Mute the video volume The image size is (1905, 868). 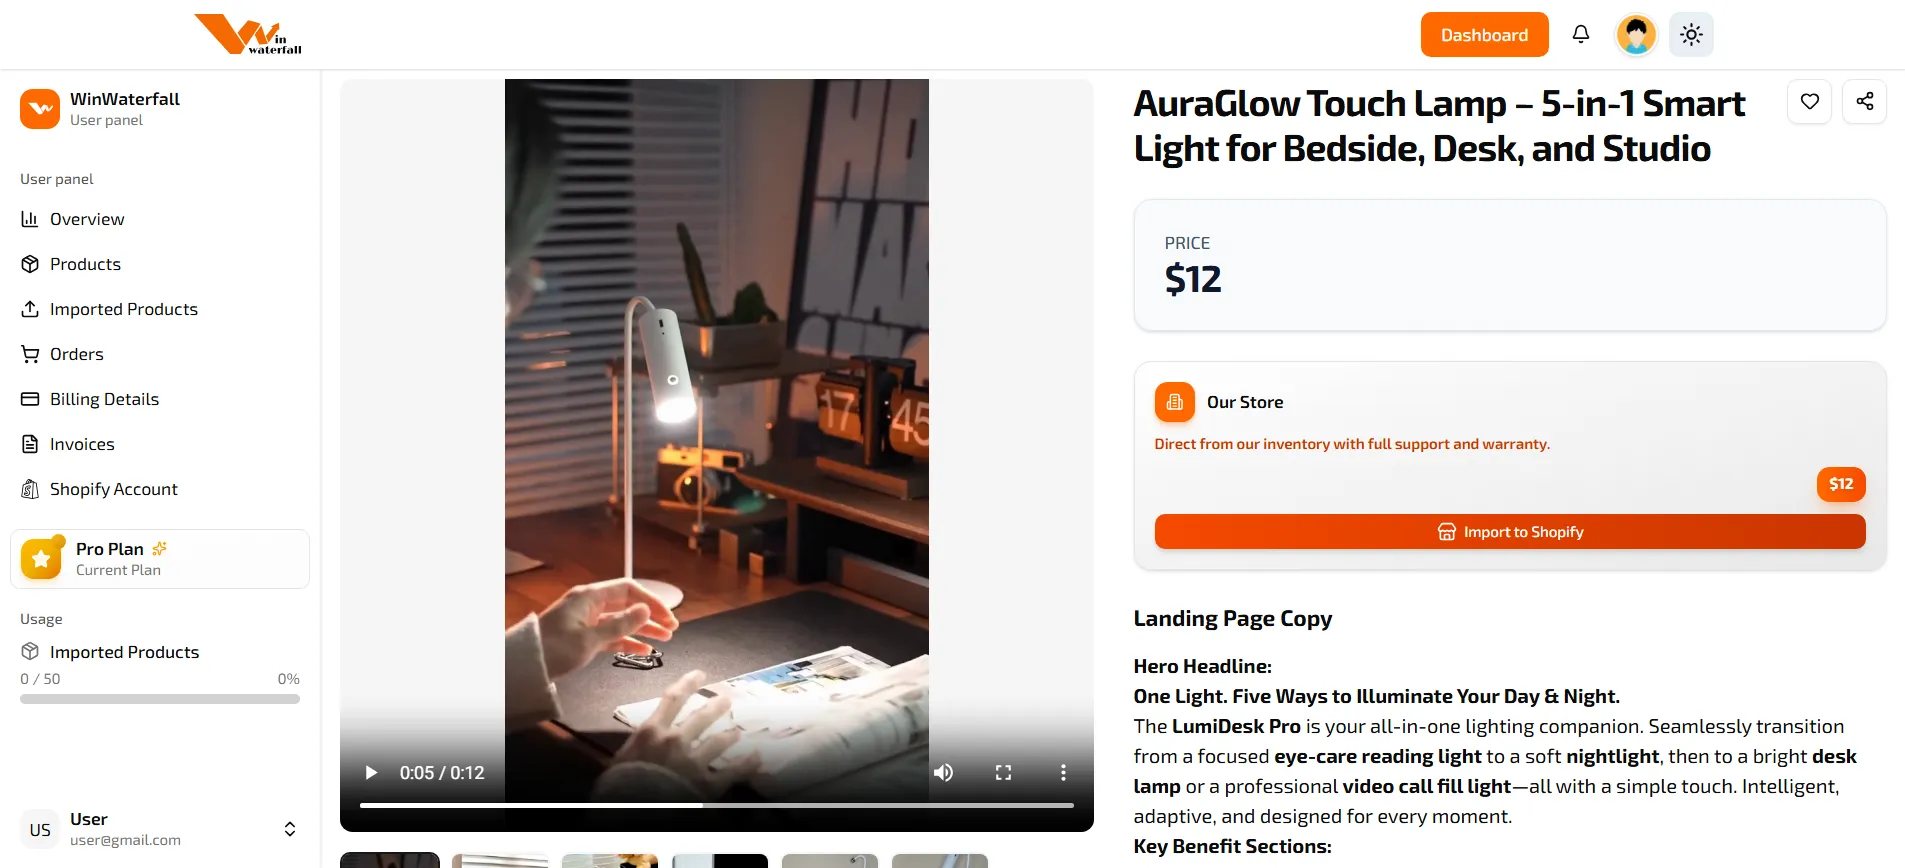pyautogui.click(x=943, y=772)
